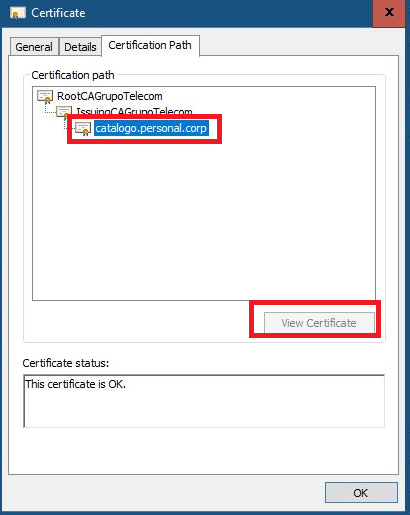Click the catalogo.personal.corp certificate icon

click(x=83, y=129)
